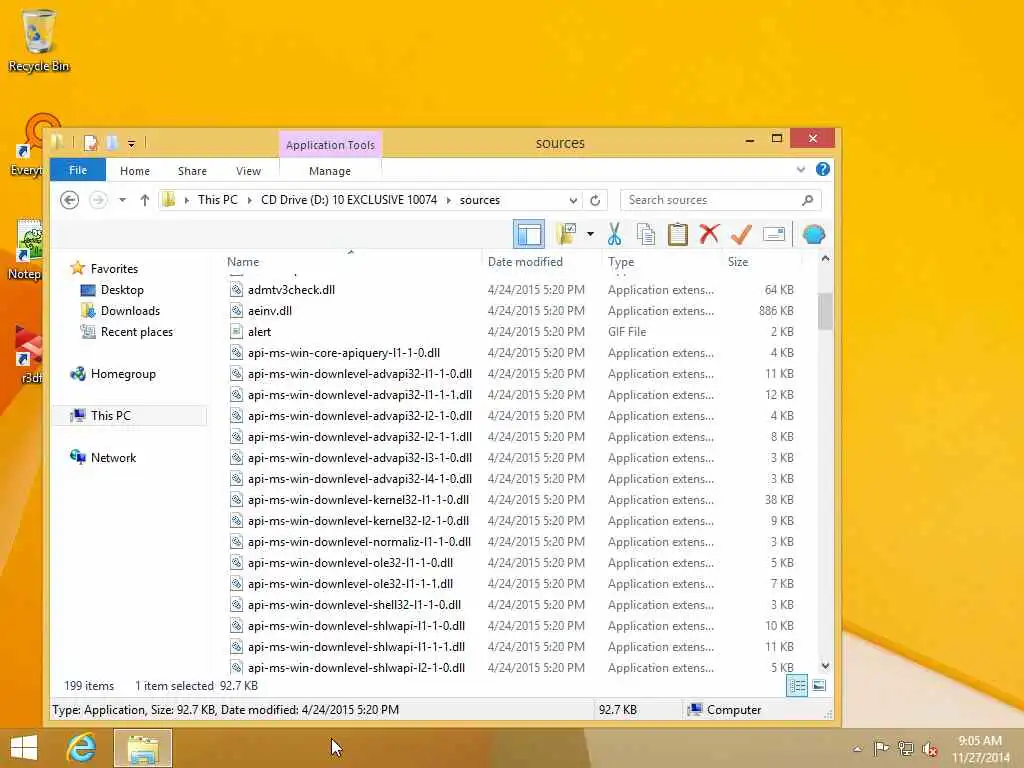Open the Quick Access Toolbar customize dropdown
The image size is (1024, 768).
131,143
